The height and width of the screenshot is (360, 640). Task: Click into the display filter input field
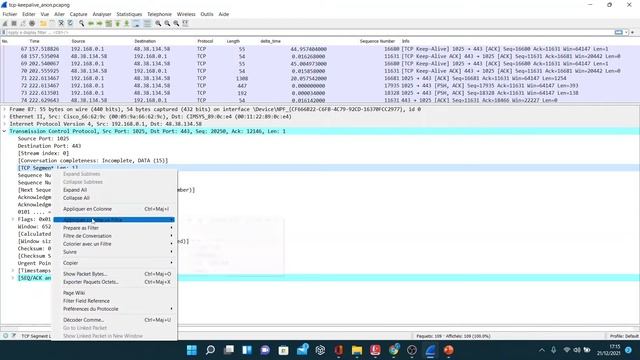pos(310,32)
